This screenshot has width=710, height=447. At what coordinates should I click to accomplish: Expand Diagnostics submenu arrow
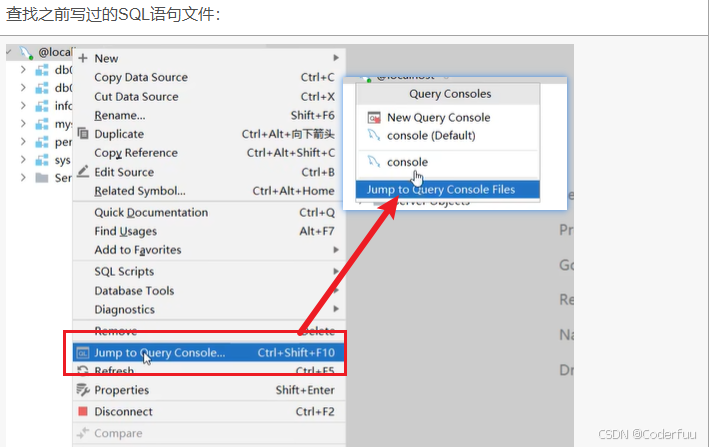pyautogui.click(x=336, y=309)
